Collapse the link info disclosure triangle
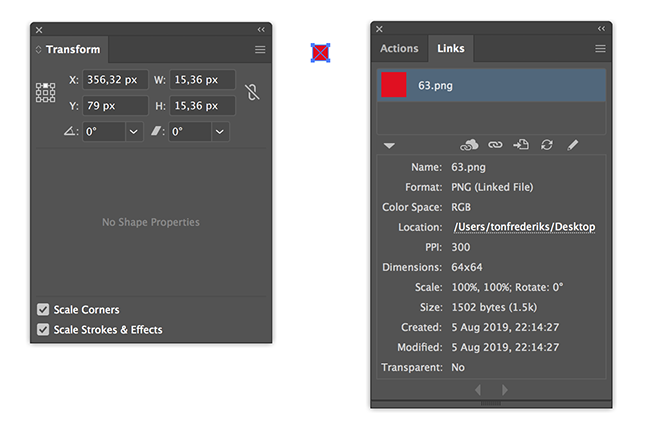The width and height of the screenshot is (651, 438). (389, 146)
